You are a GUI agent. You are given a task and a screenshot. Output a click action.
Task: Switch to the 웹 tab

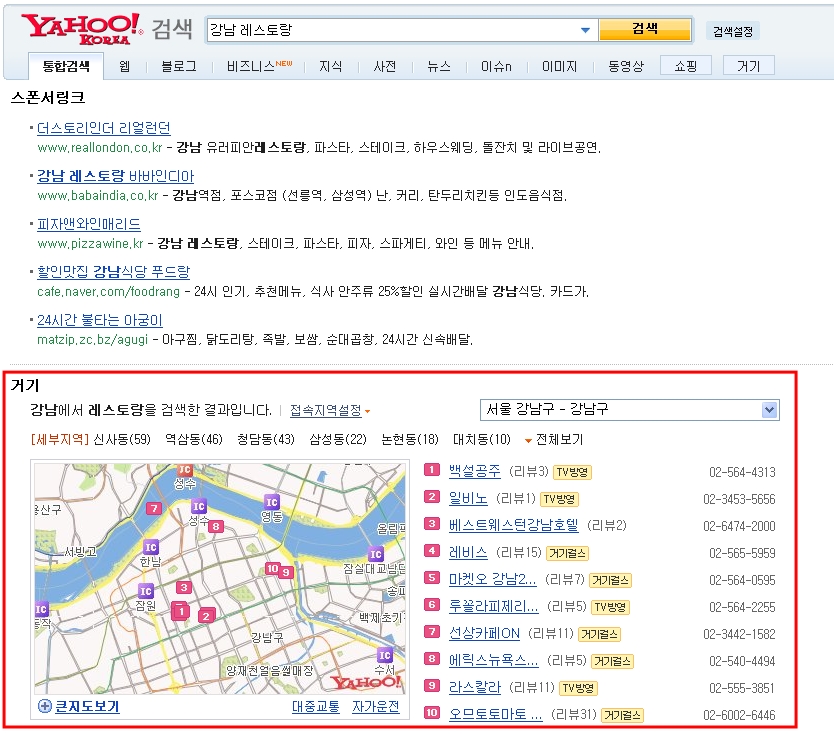coord(124,66)
